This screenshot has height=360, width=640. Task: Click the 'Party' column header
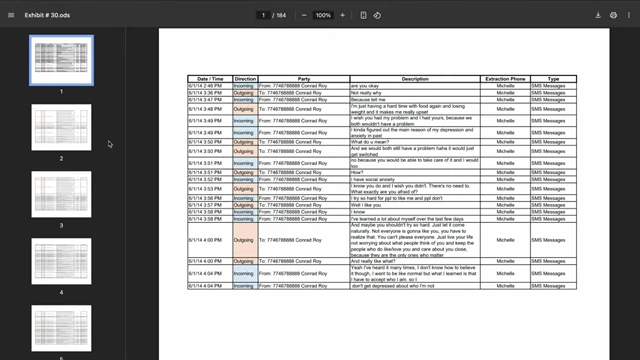[x=304, y=79]
